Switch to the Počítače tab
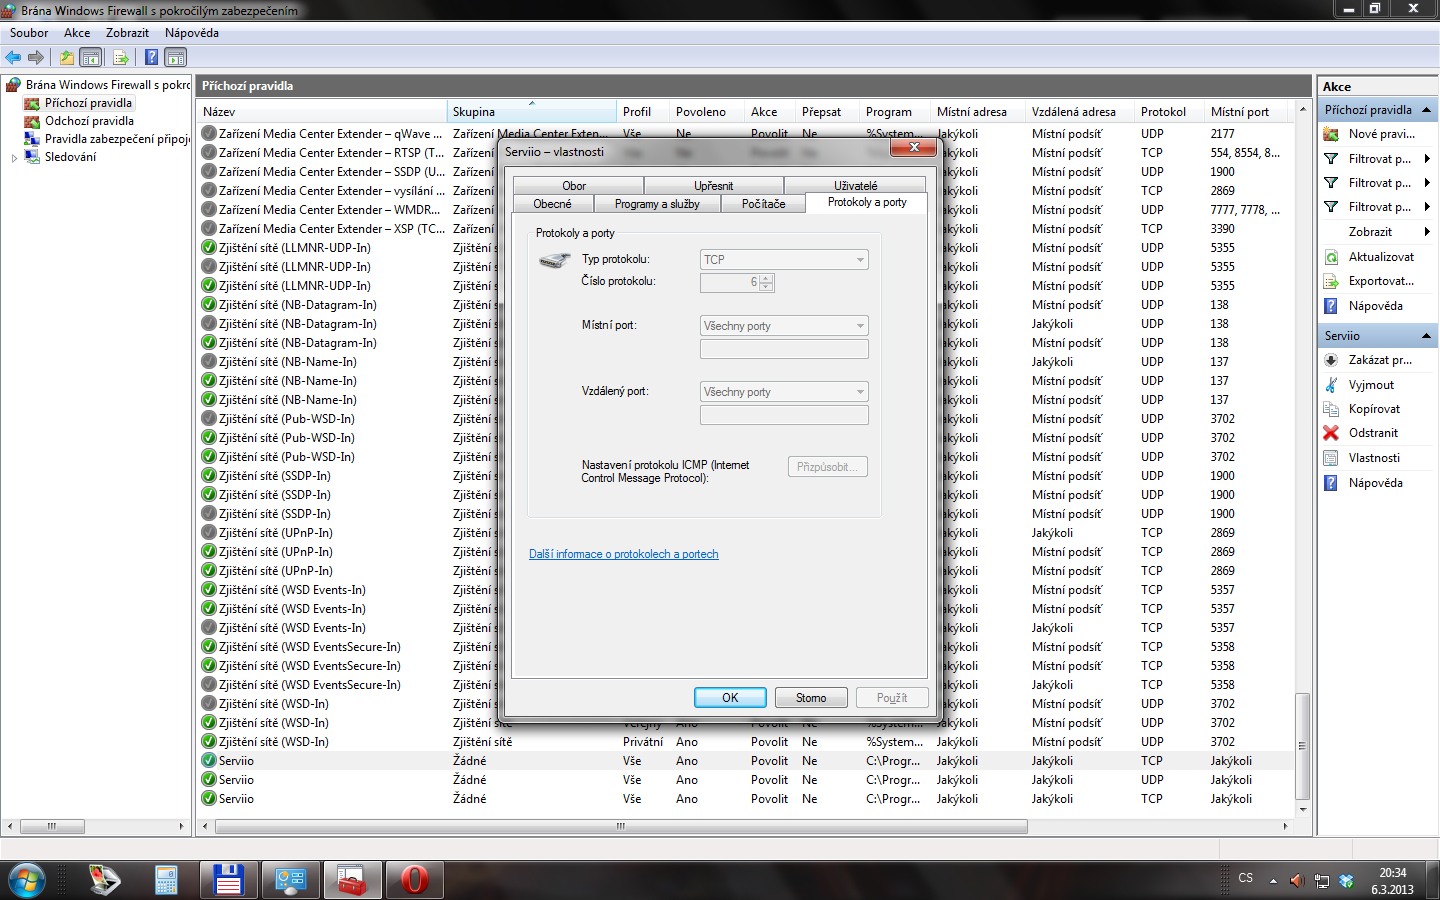1440x900 pixels. point(764,204)
